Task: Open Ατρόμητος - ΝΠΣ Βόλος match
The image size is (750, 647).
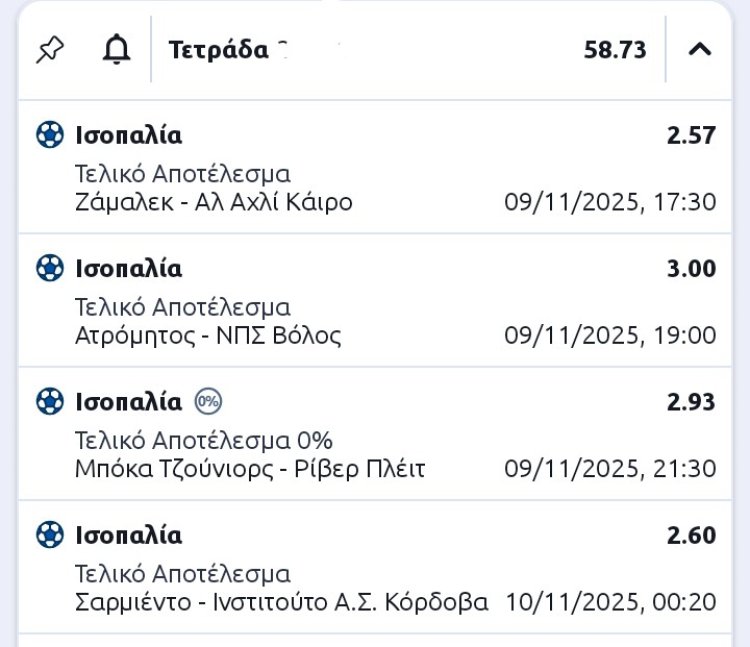Action: 208,335
